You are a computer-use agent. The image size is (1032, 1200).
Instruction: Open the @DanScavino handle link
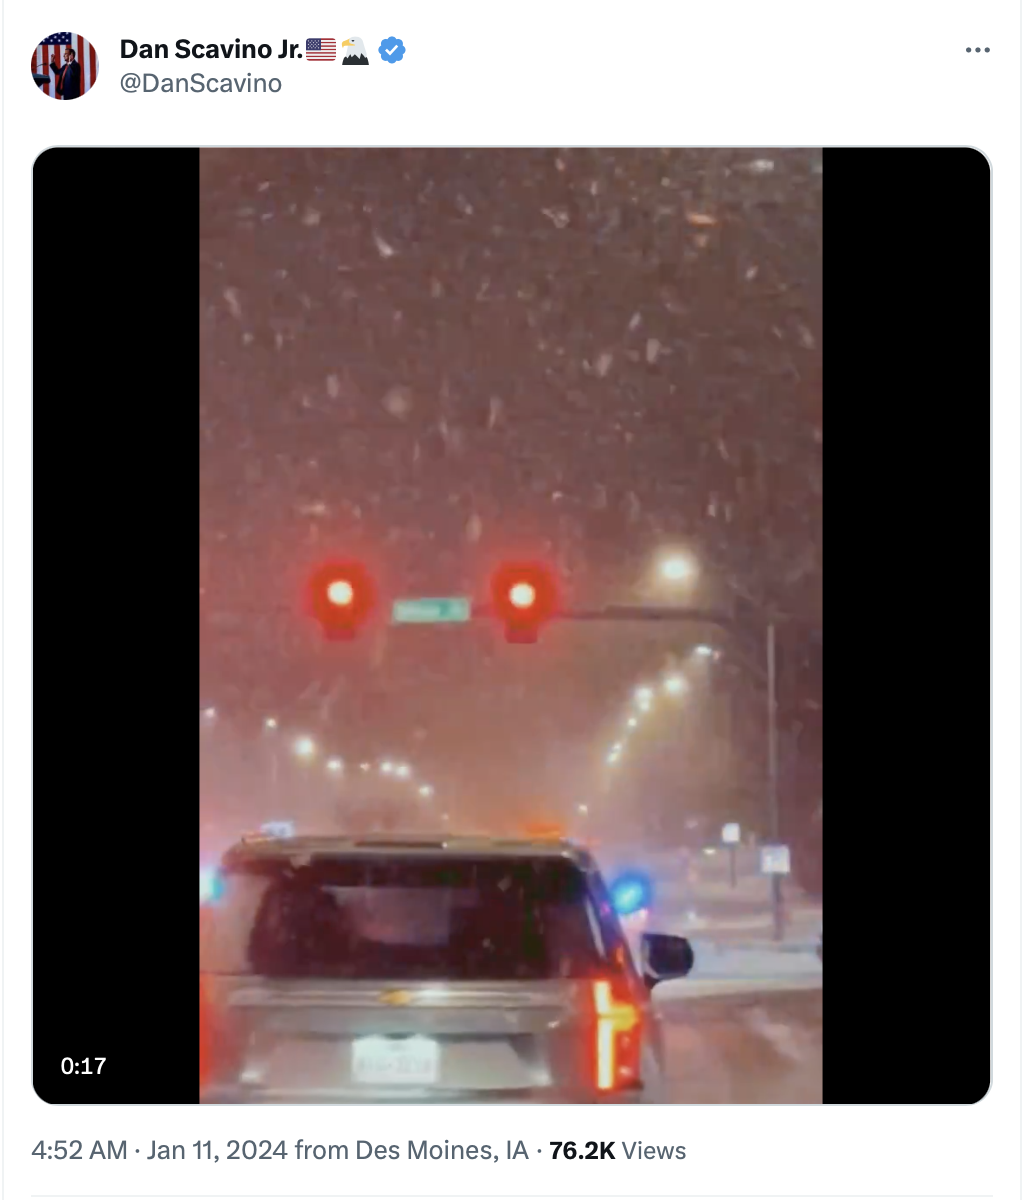click(x=201, y=83)
